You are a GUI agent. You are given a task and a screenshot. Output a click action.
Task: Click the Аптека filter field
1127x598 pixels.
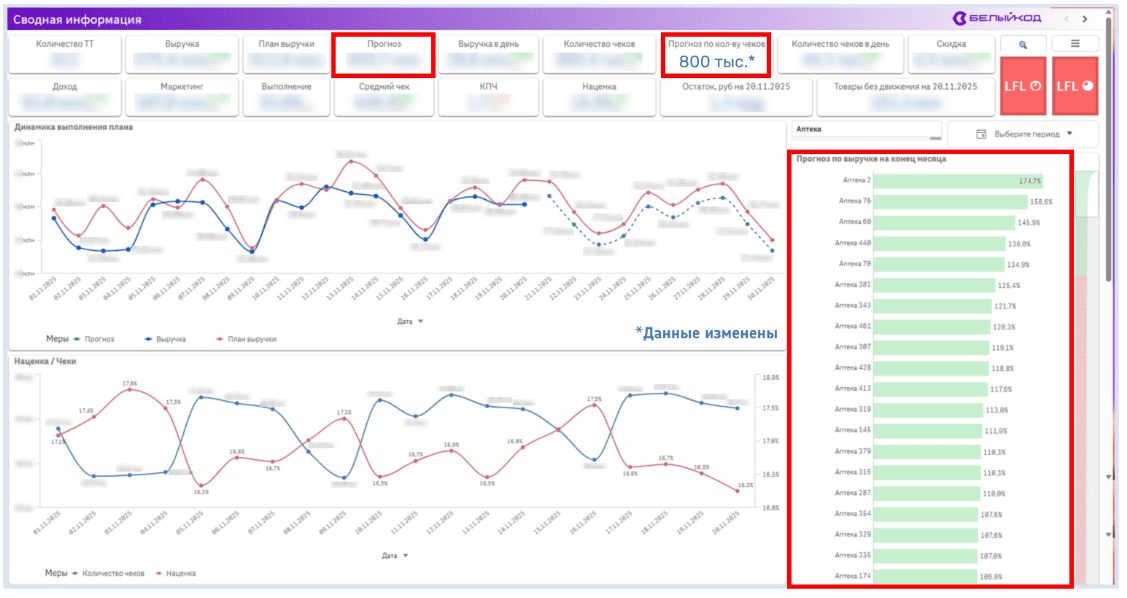coord(865,131)
